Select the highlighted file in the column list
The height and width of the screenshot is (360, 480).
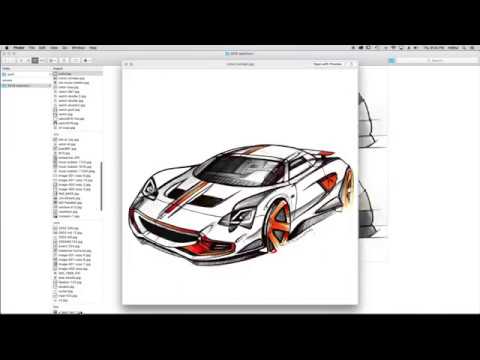tap(78, 74)
